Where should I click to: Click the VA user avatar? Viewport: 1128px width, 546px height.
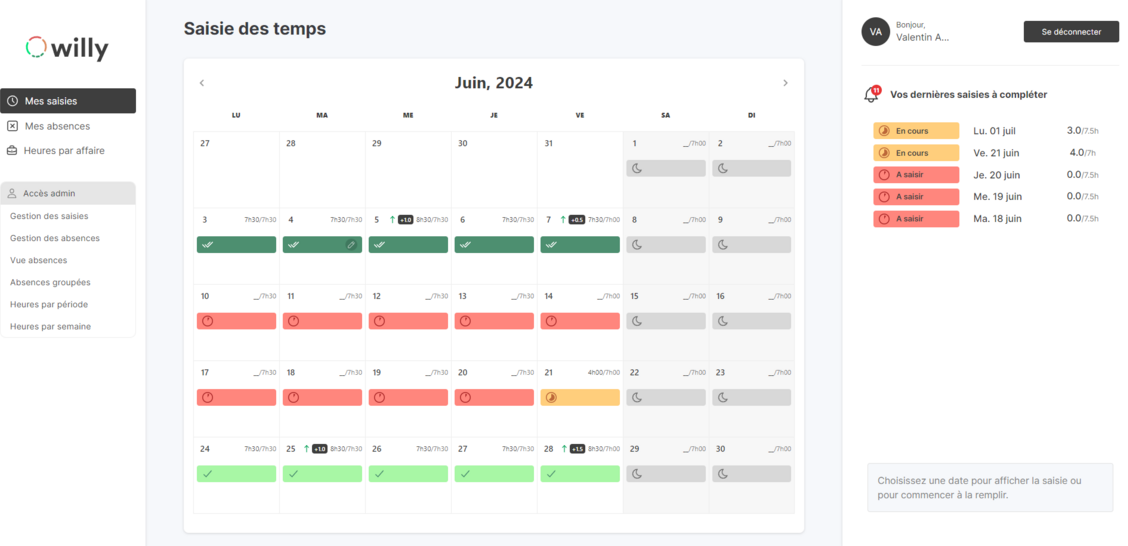tap(875, 32)
